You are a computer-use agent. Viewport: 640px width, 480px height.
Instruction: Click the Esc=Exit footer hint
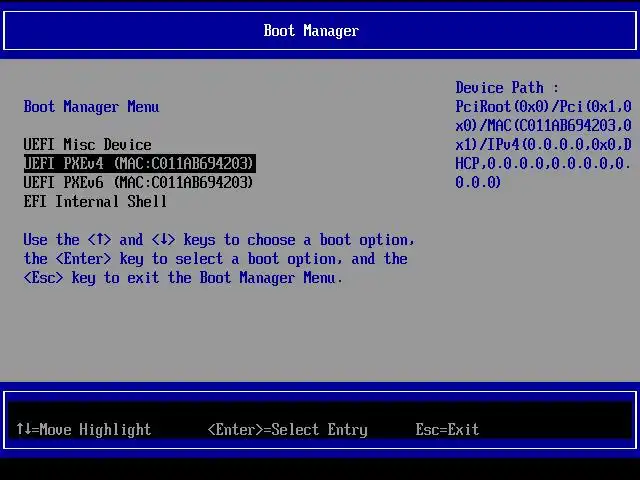coord(447,429)
